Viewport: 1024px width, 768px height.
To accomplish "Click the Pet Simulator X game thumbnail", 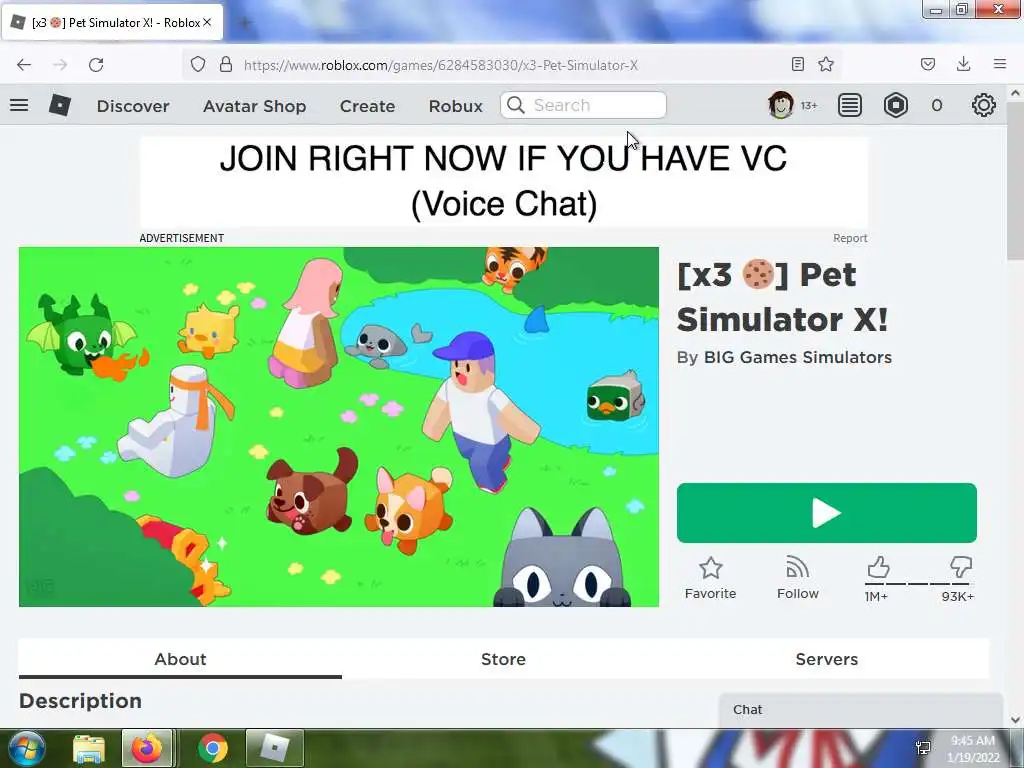I will pos(339,426).
